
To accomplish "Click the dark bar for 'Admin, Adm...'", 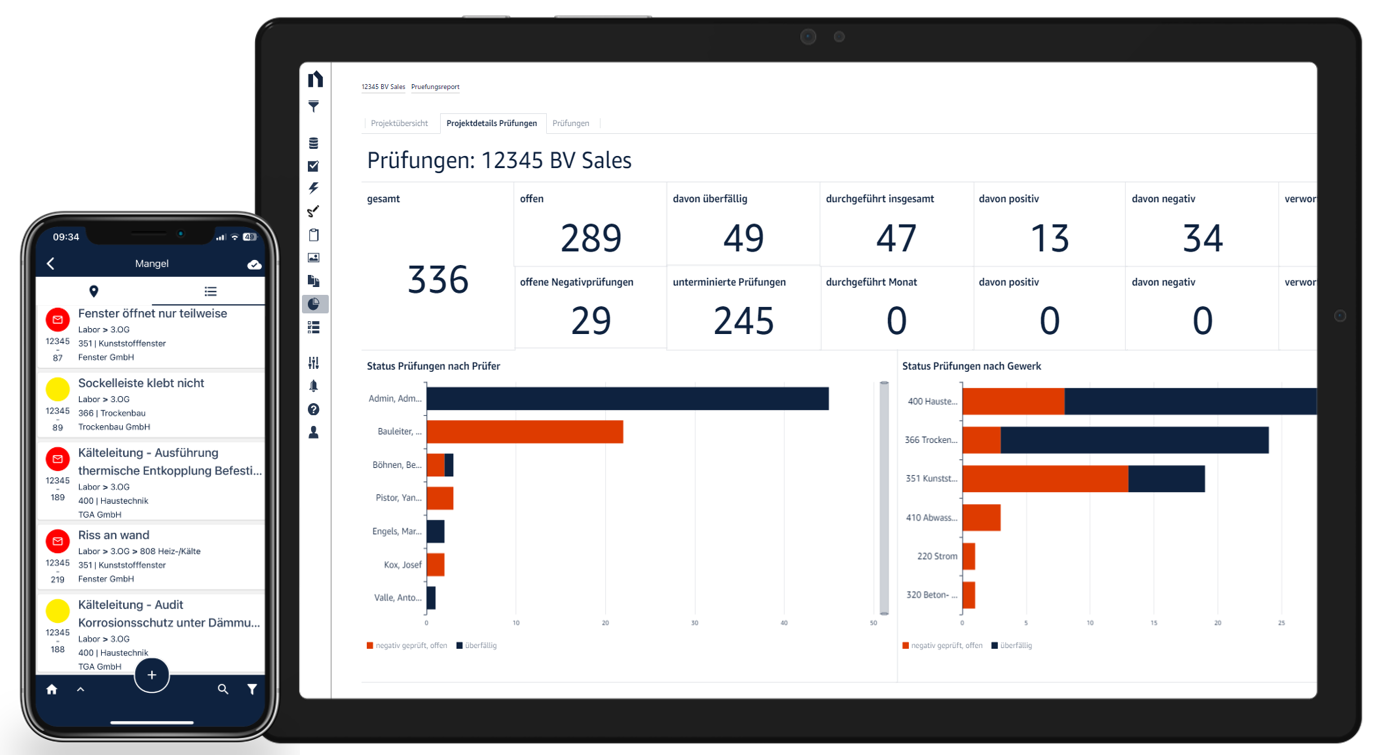I will [x=627, y=398].
